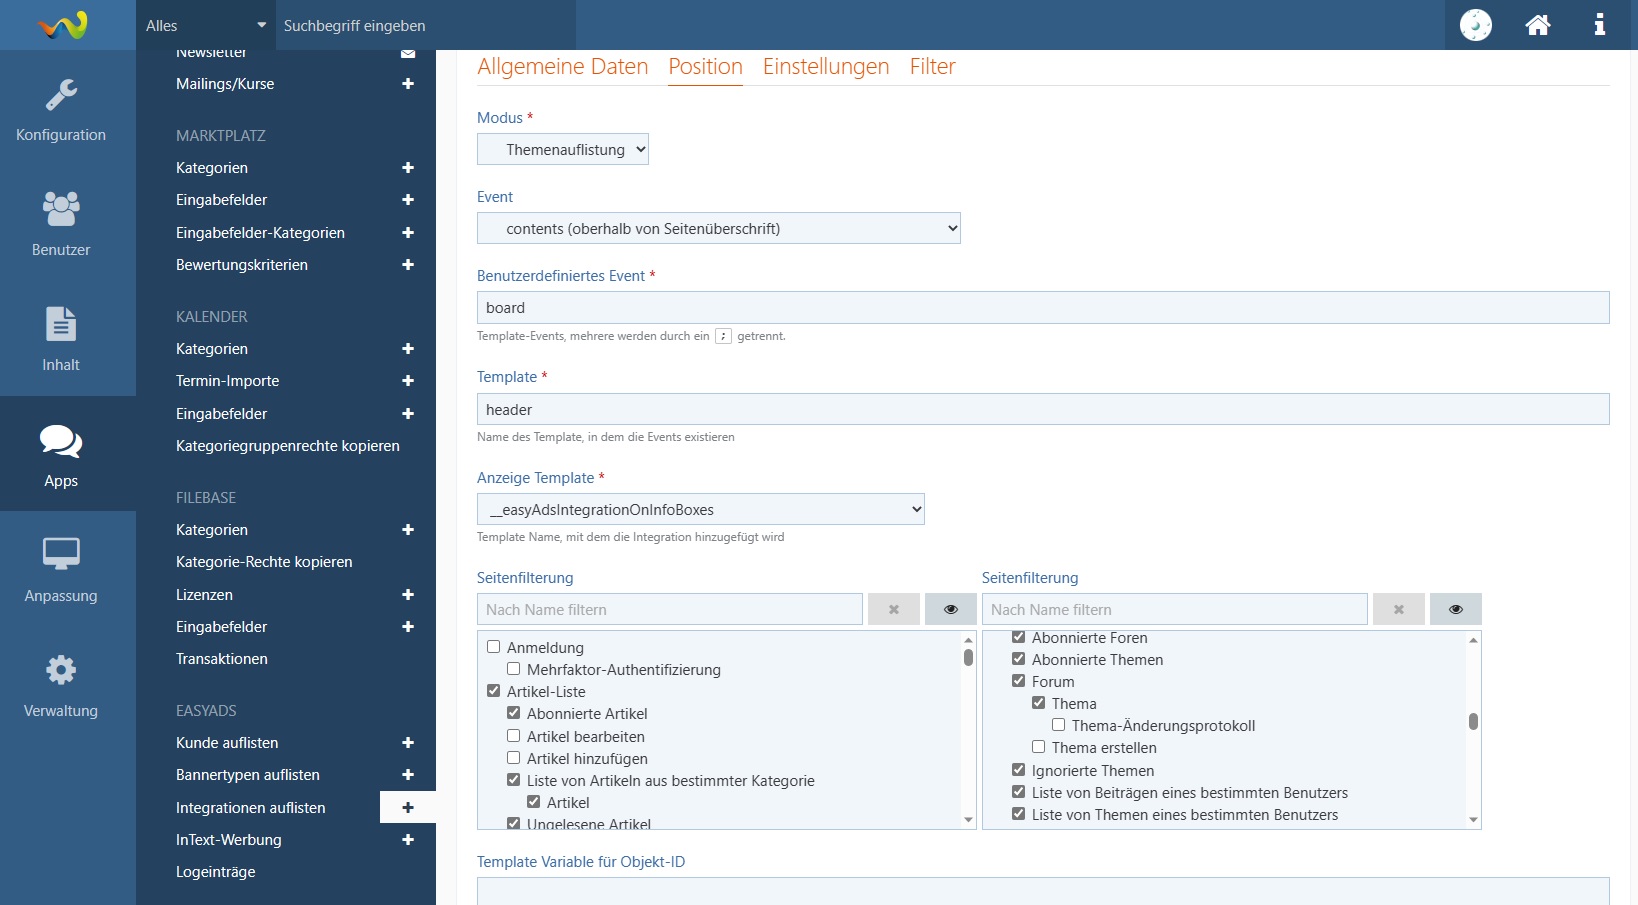This screenshot has height=905, width=1638.
Task: Toggle right Seitenfilterung eye visibility button
Action: click(1456, 609)
